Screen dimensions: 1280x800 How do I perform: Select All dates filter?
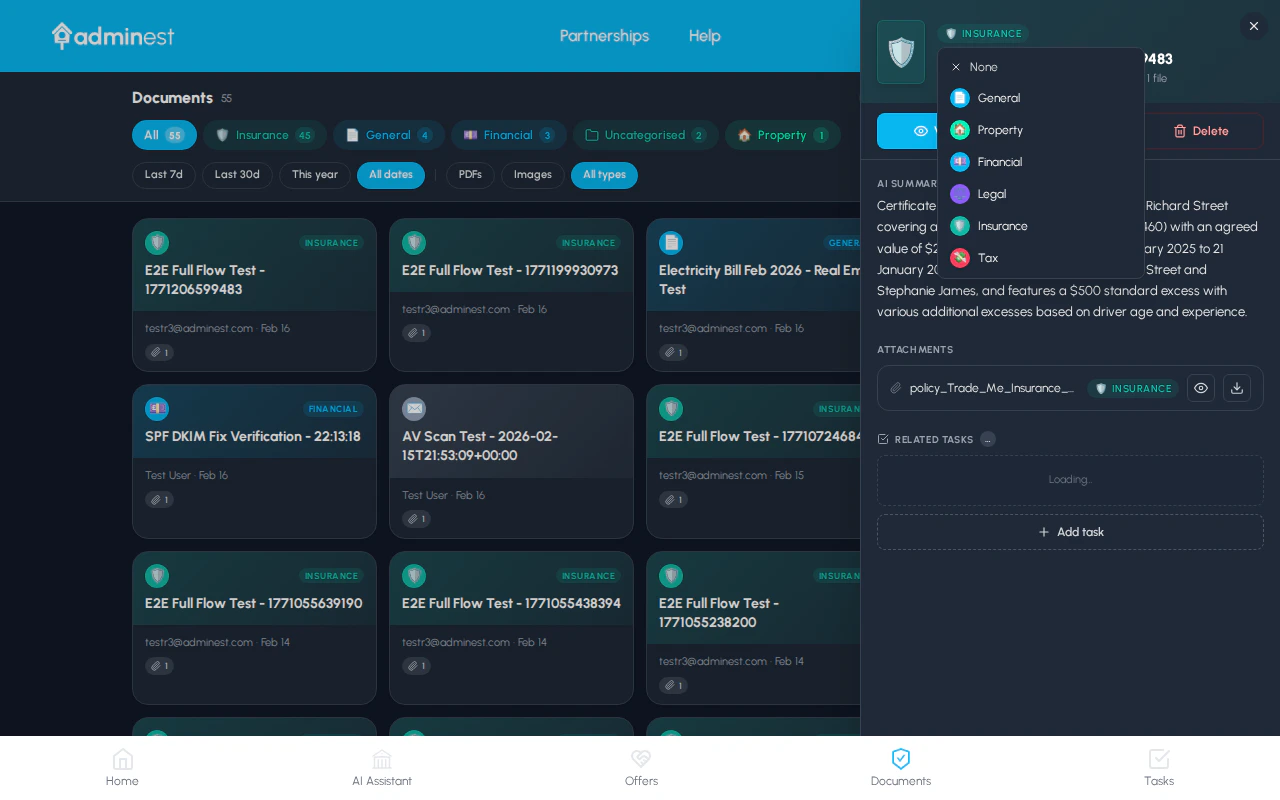click(x=391, y=175)
